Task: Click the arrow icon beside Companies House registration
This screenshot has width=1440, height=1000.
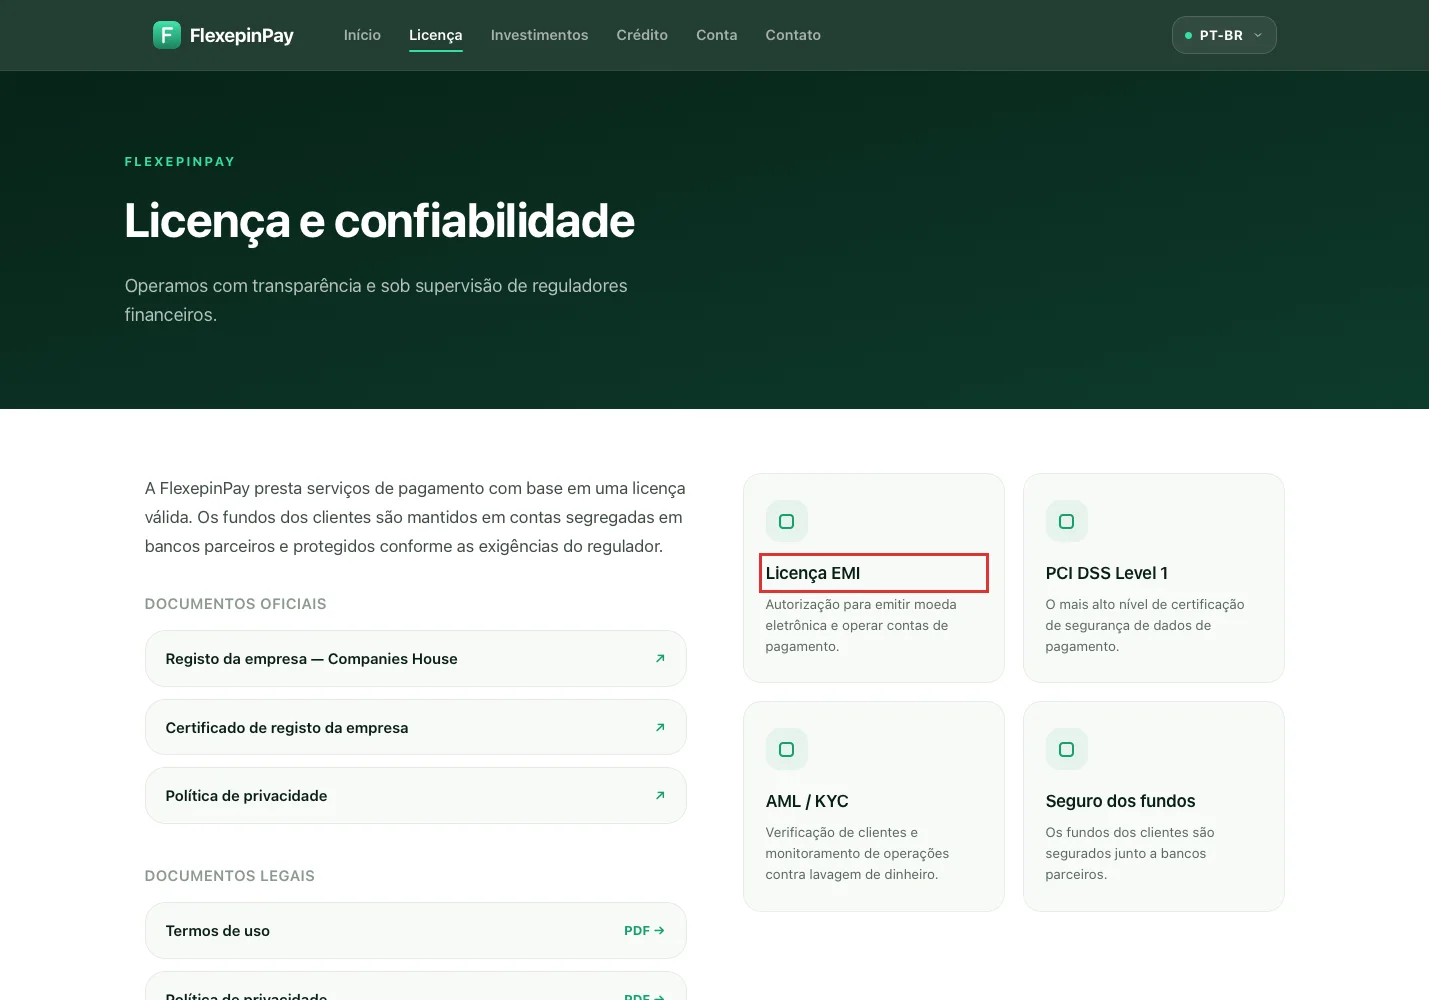Action: tap(660, 658)
